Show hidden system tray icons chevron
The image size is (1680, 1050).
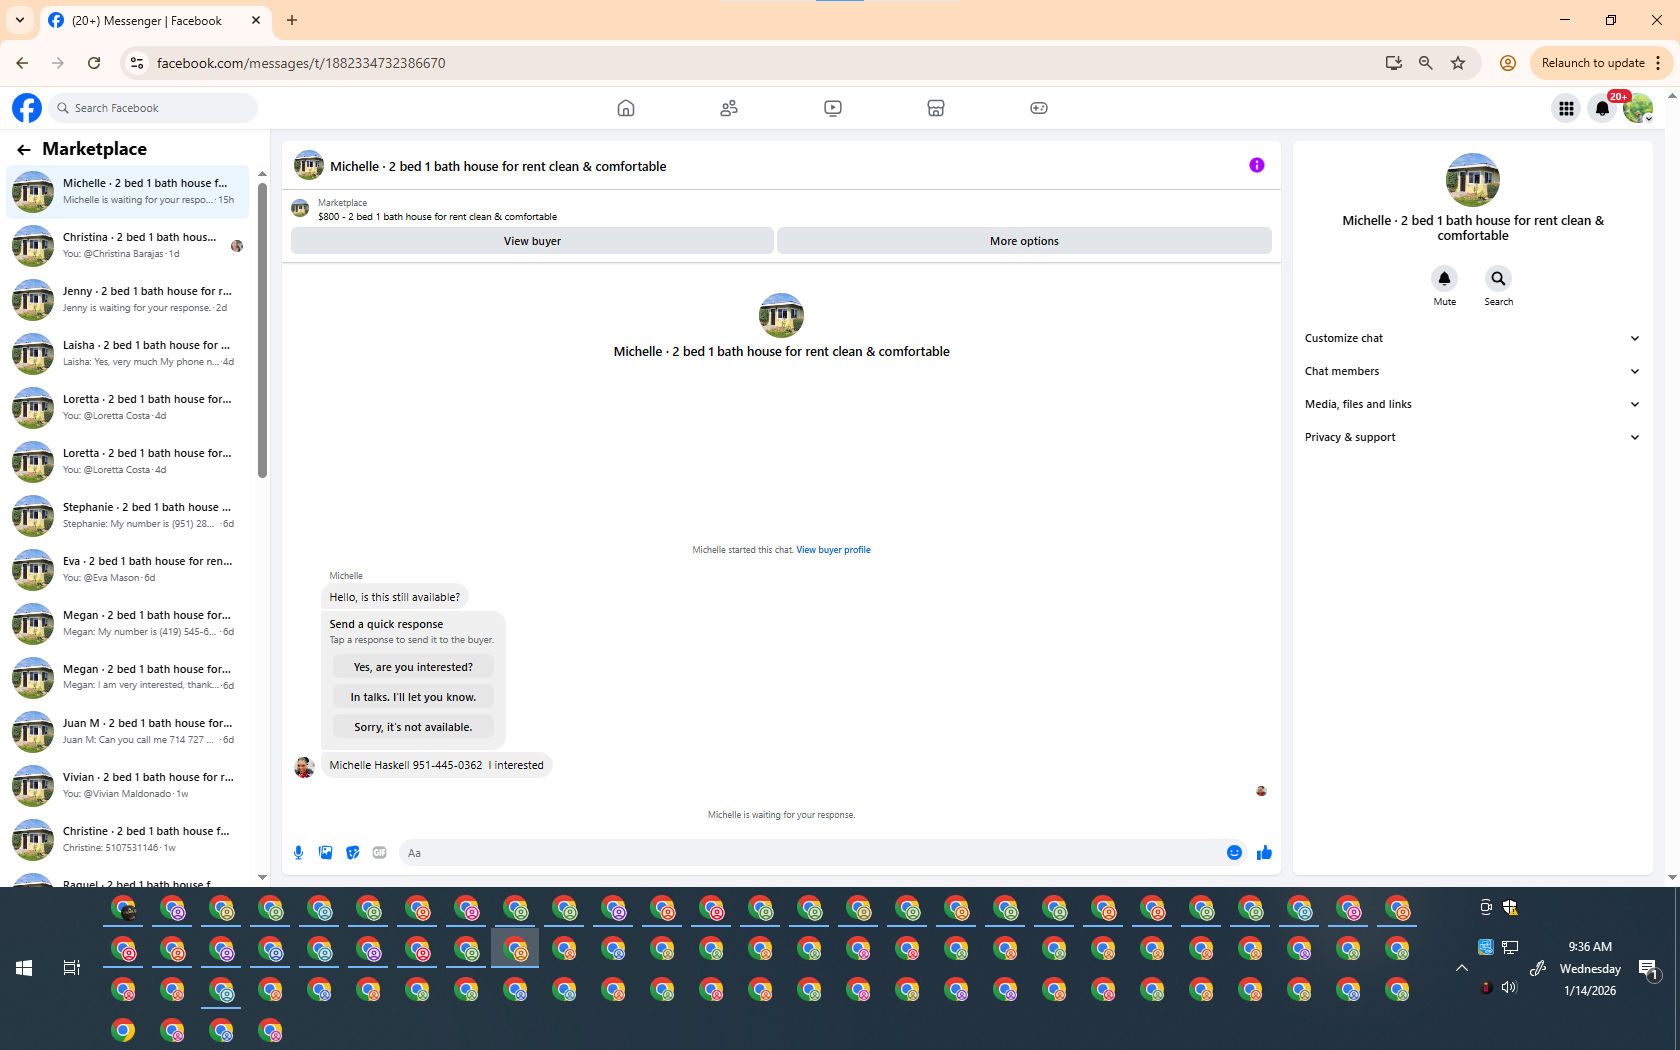1462,968
